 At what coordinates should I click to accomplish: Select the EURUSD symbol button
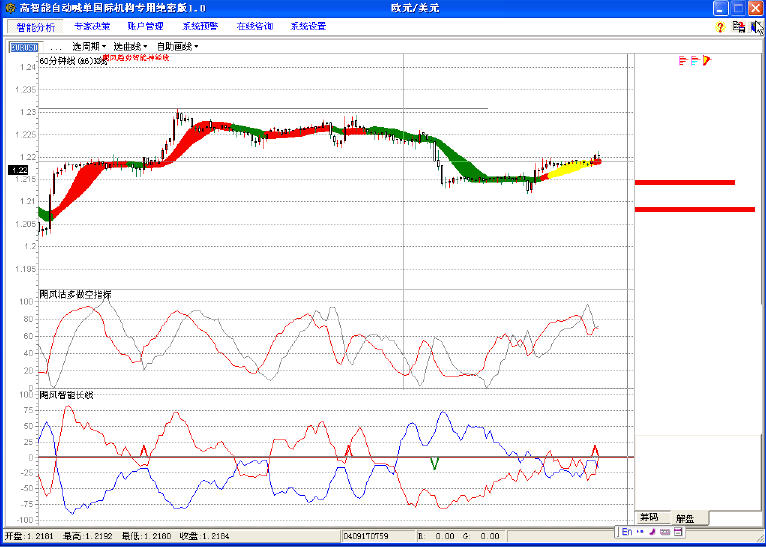tap(24, 47)
